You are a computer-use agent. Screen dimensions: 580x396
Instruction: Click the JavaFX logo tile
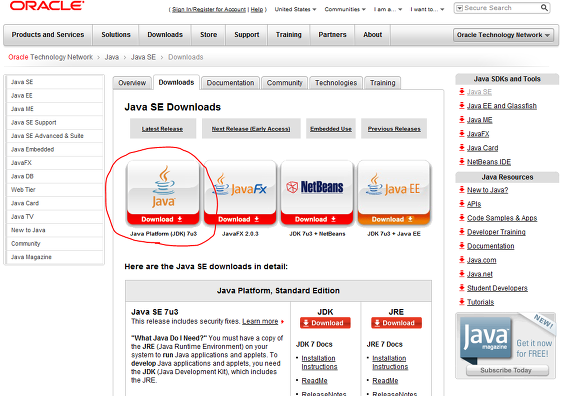[240, 187]
